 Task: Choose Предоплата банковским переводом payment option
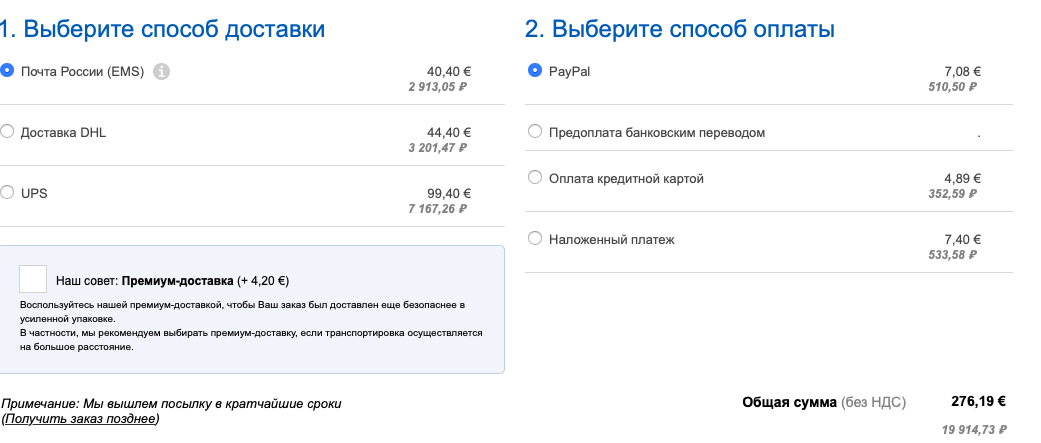[535, 131]
